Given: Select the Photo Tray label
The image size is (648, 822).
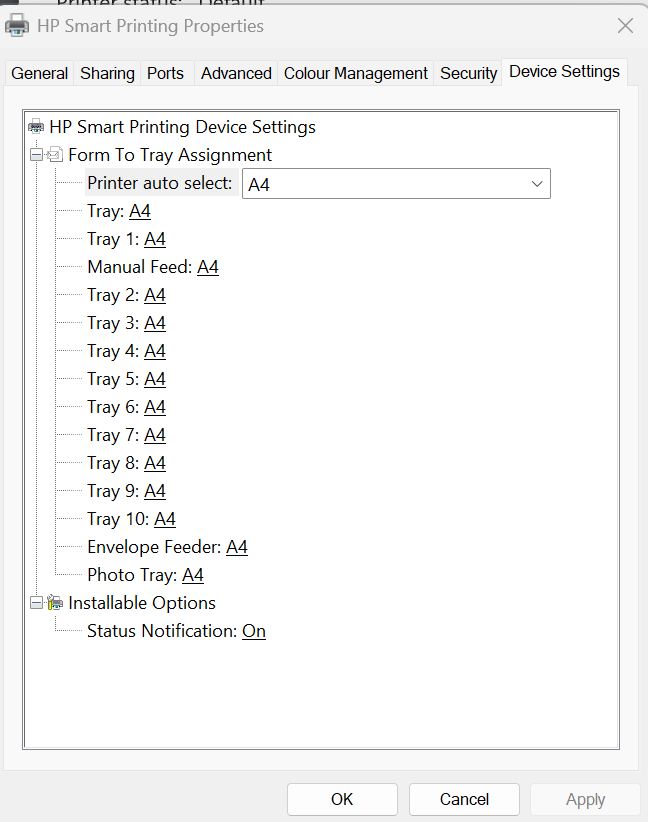Looking at the screenshot, I should coord(132,575).
